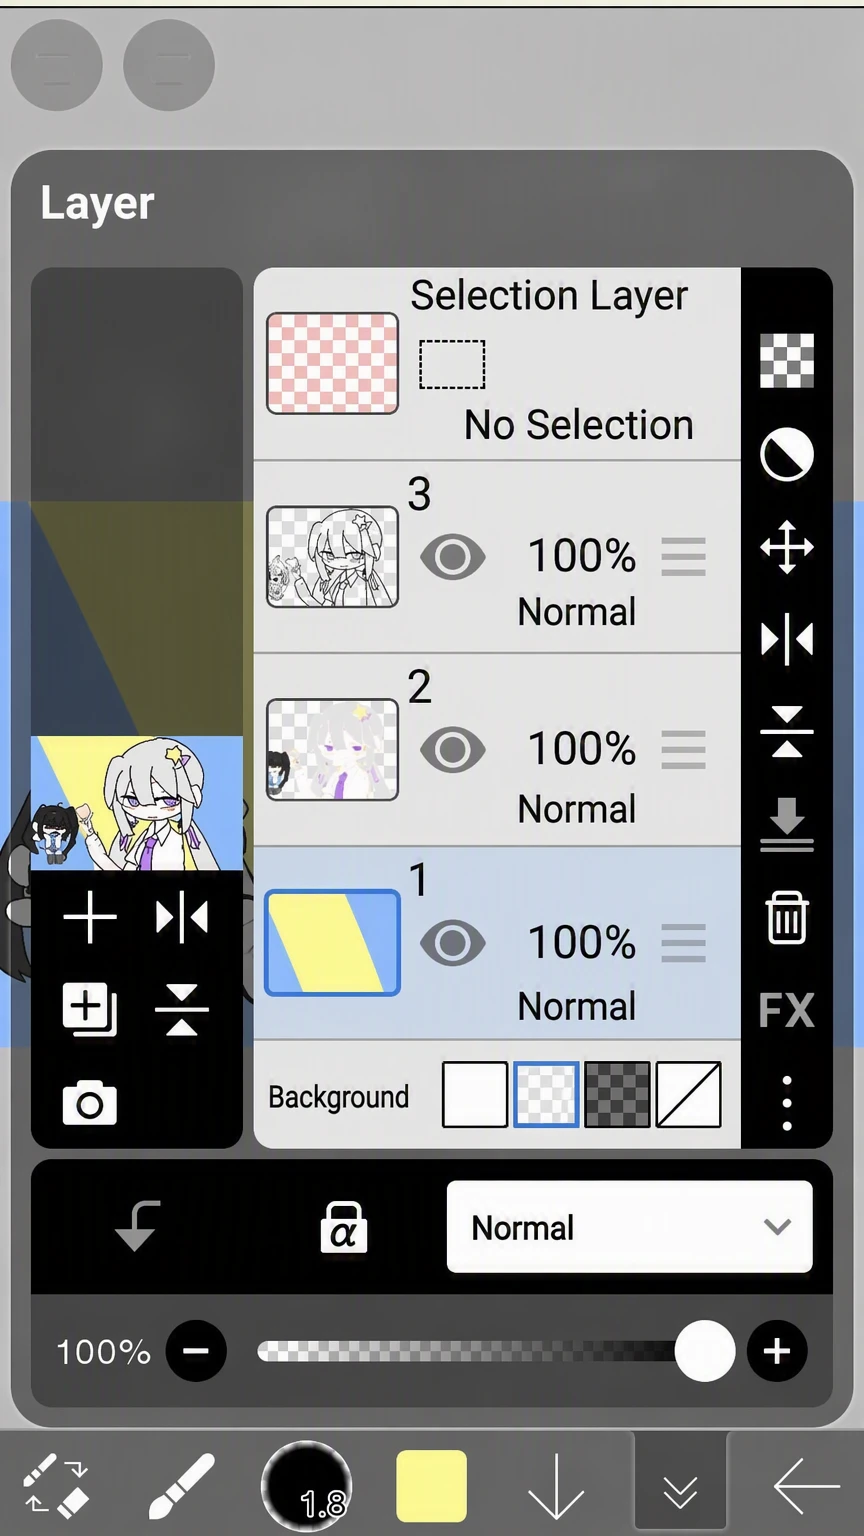Click the clipping arrow icon
The width and height of the screenshot is (864, 1536).
[137, 1226]
